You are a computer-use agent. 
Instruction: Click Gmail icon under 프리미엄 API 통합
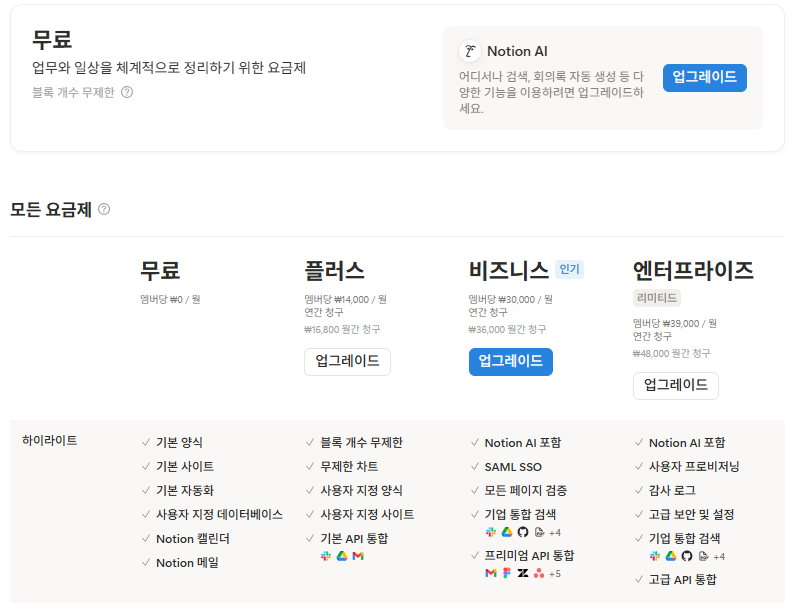[491, 573]
